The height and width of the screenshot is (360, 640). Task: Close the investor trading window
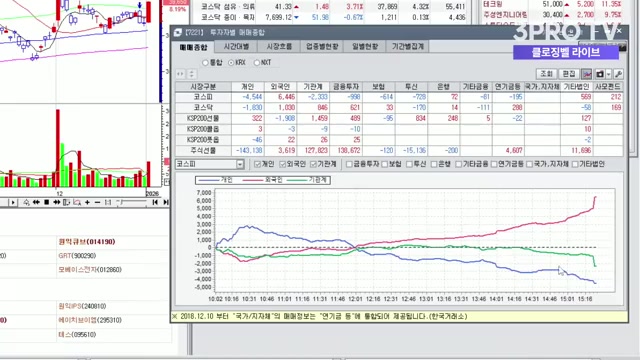(619, 31)
